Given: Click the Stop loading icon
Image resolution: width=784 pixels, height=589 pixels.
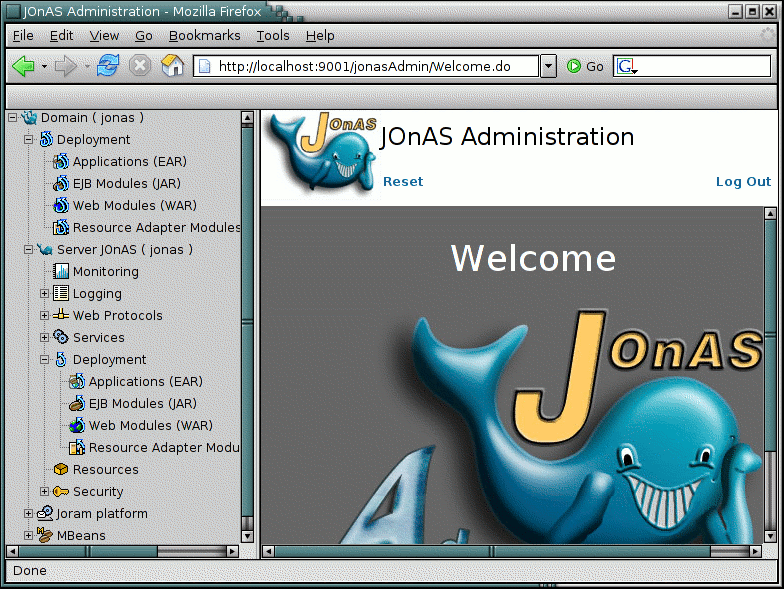Looking at the screenshot, I should coord(140,66).
